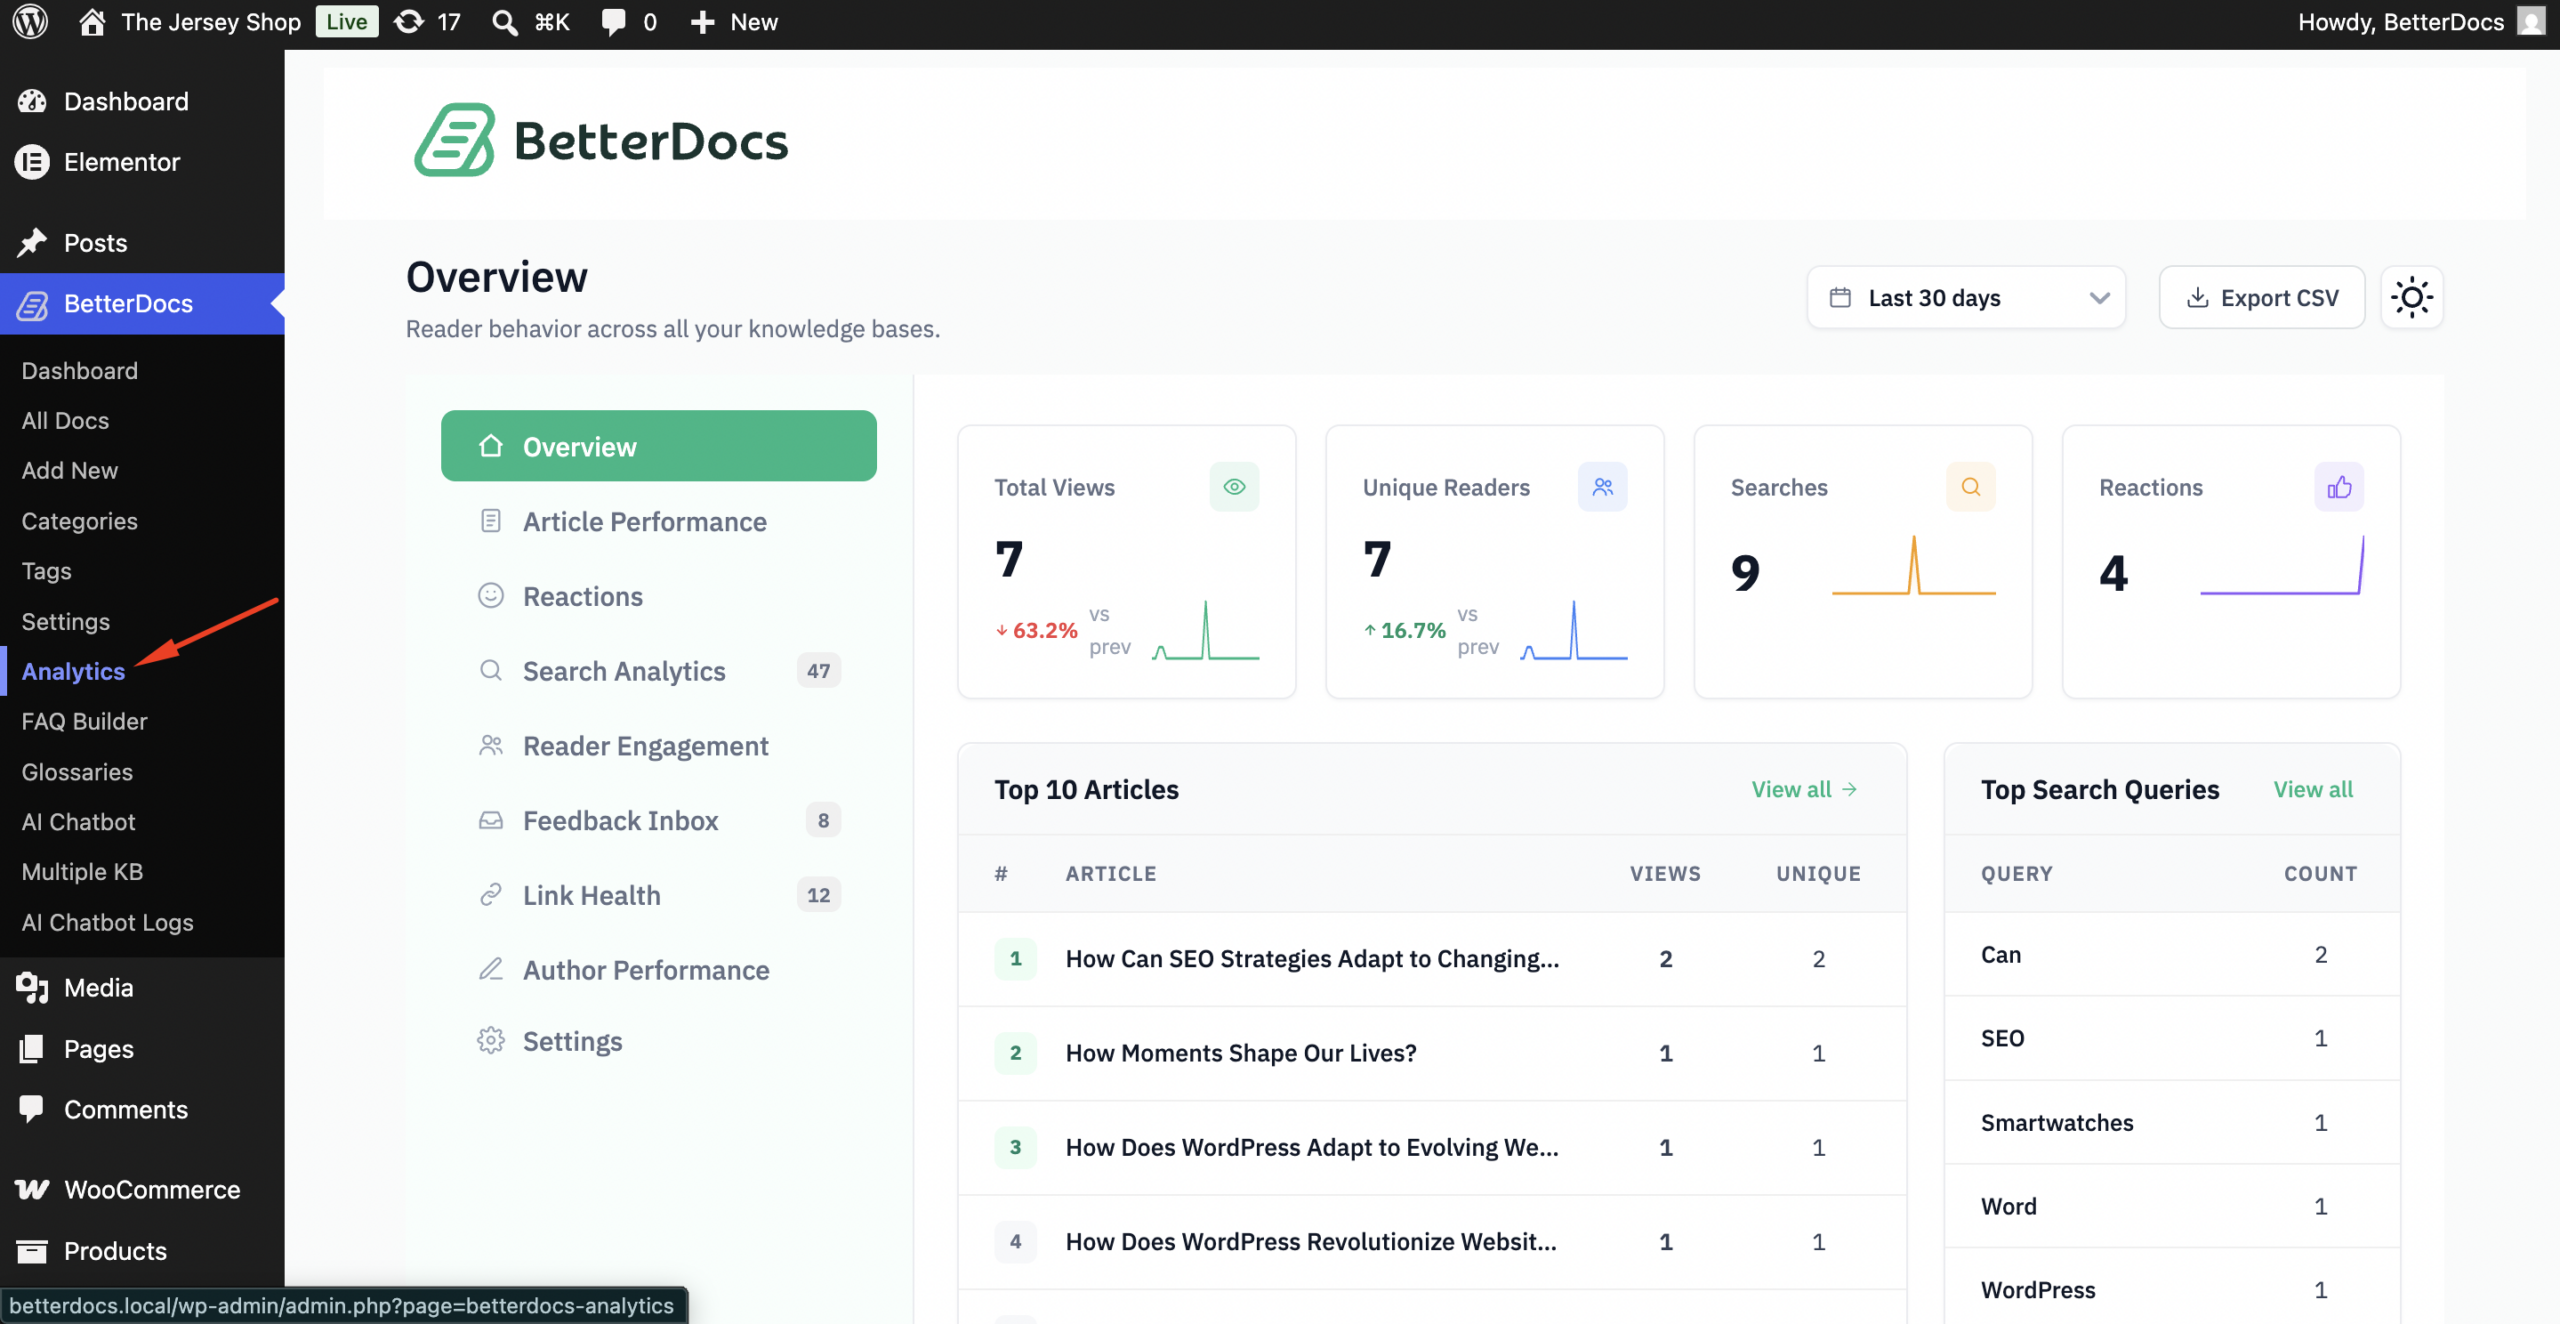Click the Dashboard gauge icon in sidebar
Screen dimensions: 2560x1324
pyautogui.click(x=32, y=101)
